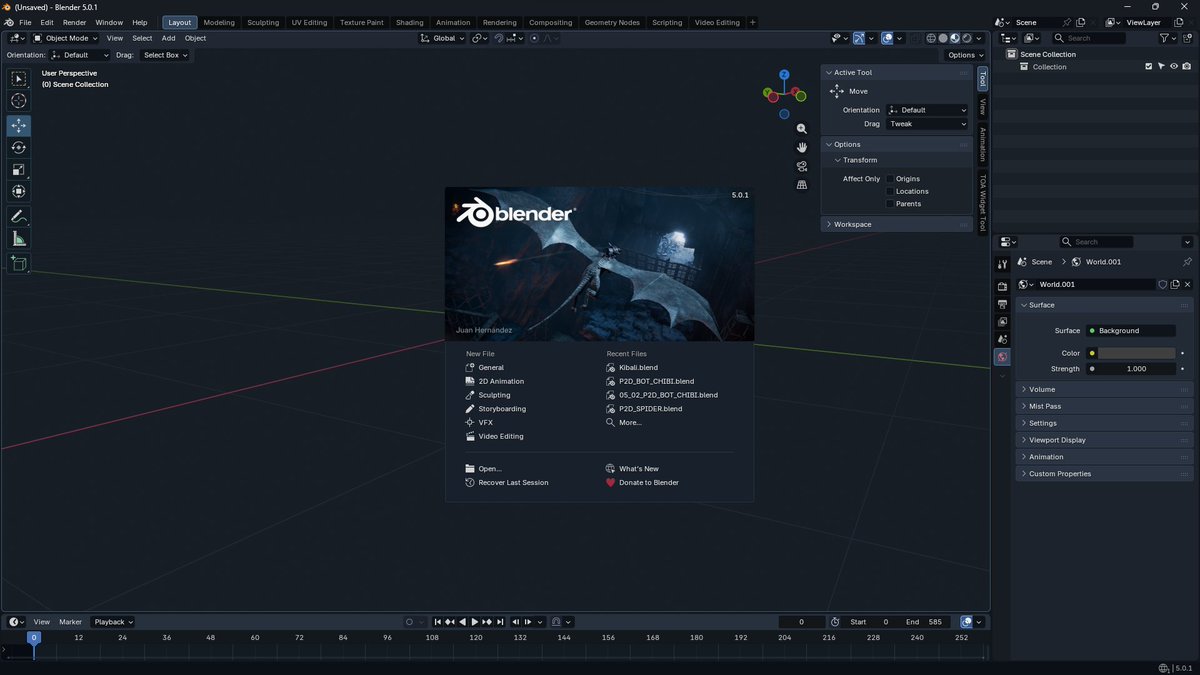Viewport: 1200px width, 675px height.
Task: Duplicate World.001 with new world icon
Action: click(1175, 284)
